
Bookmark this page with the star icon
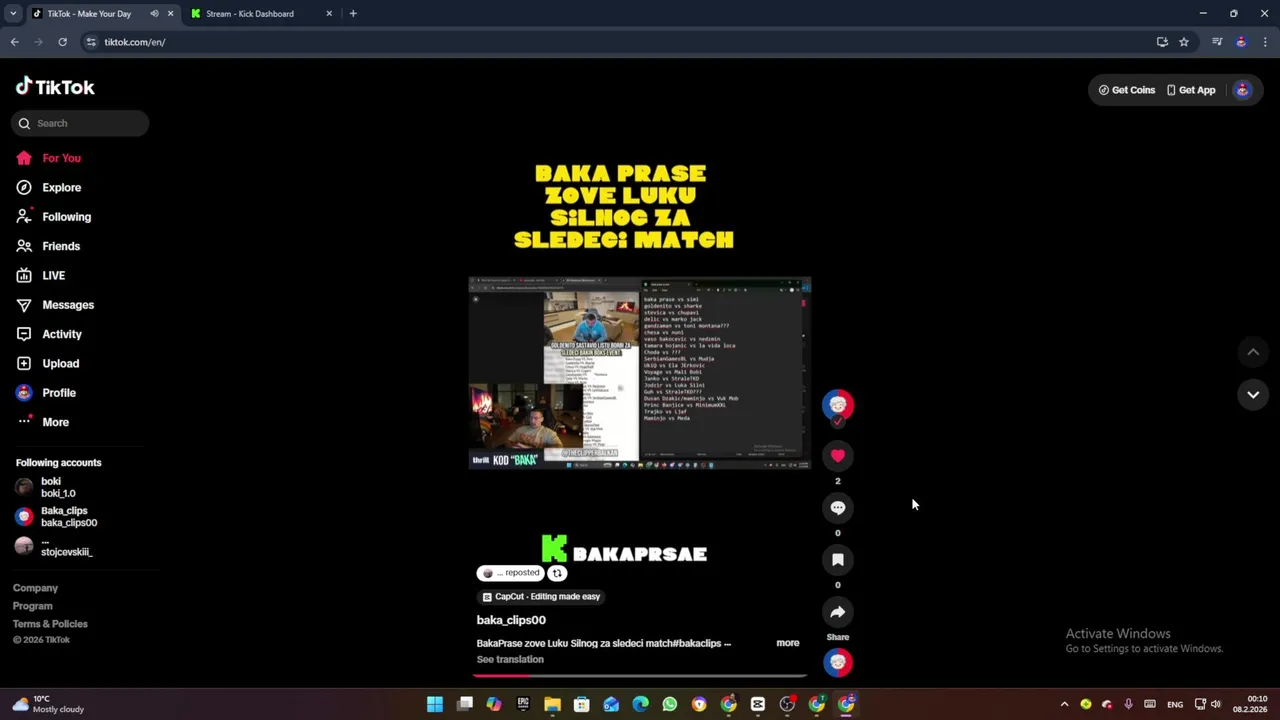click(1184, 42)
